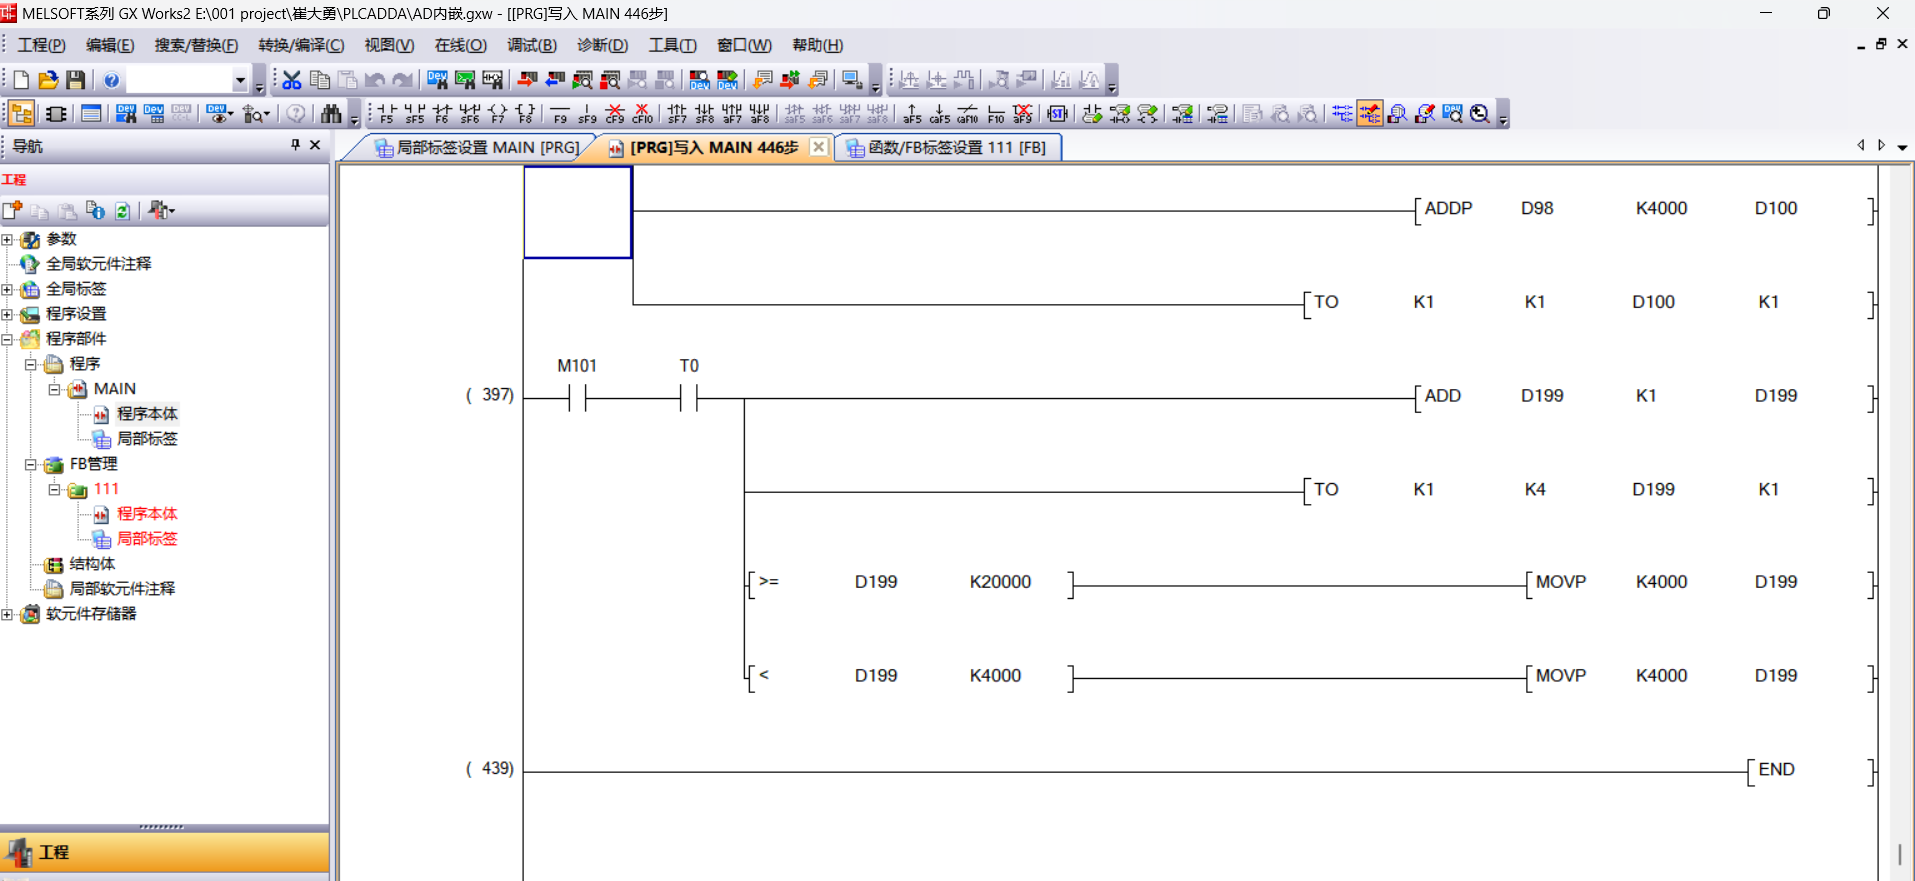Open the 工程(P) menu
1915x881 pixels.
41,45
